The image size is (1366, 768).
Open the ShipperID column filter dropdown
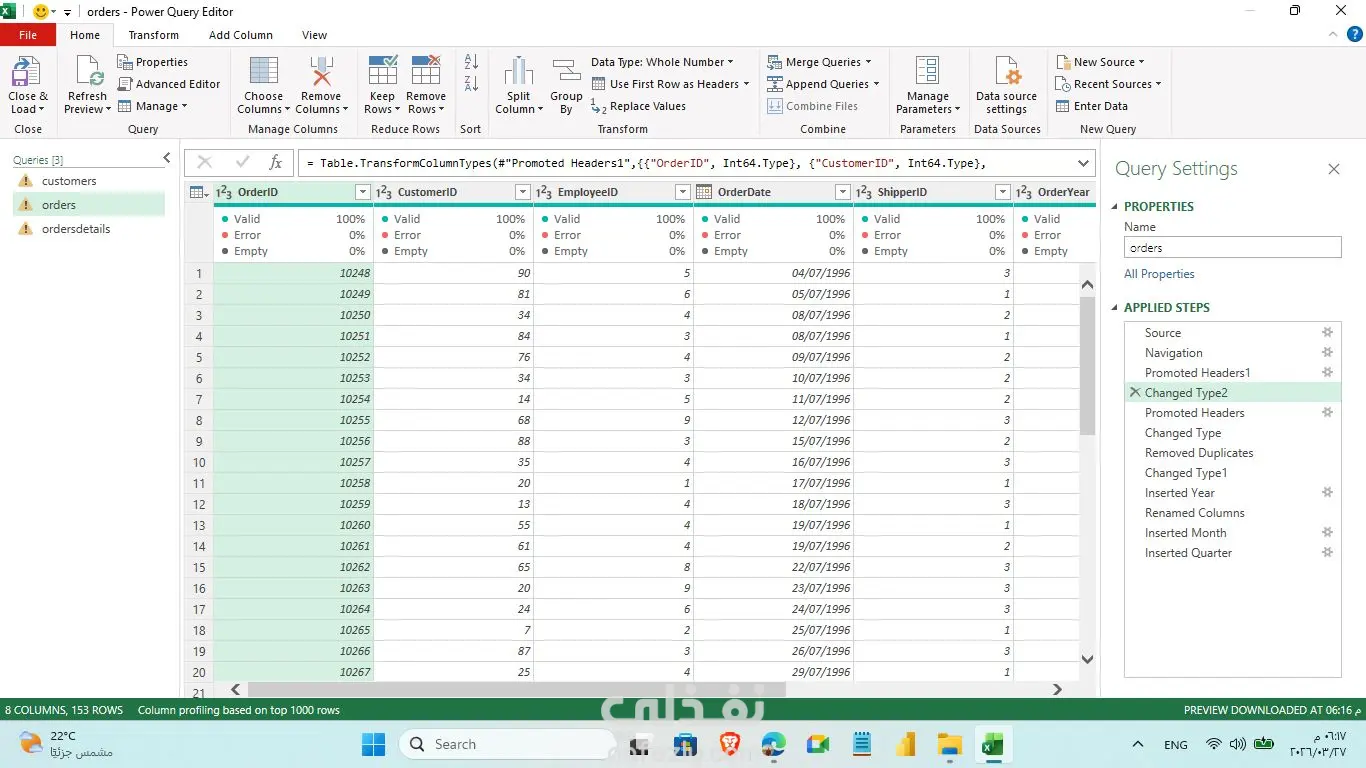pyautogui.click(x=1002, y=192)
